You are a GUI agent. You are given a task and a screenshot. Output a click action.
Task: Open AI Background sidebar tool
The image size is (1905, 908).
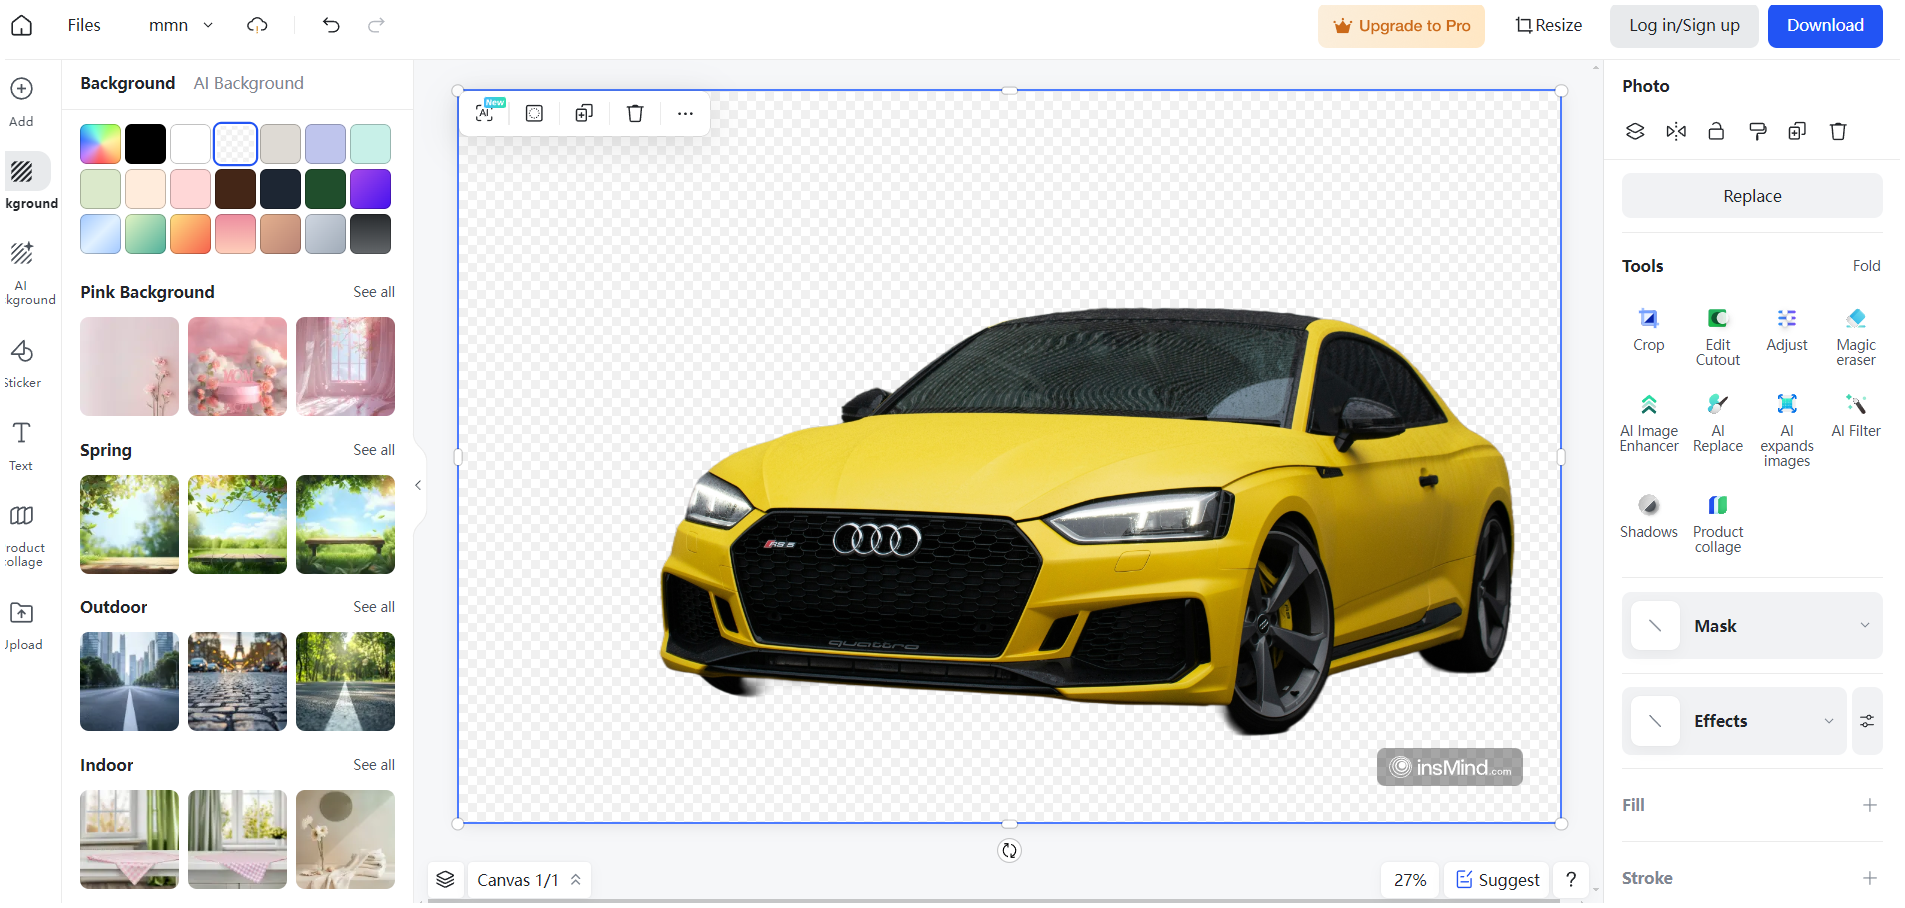(x=28, y=272)
